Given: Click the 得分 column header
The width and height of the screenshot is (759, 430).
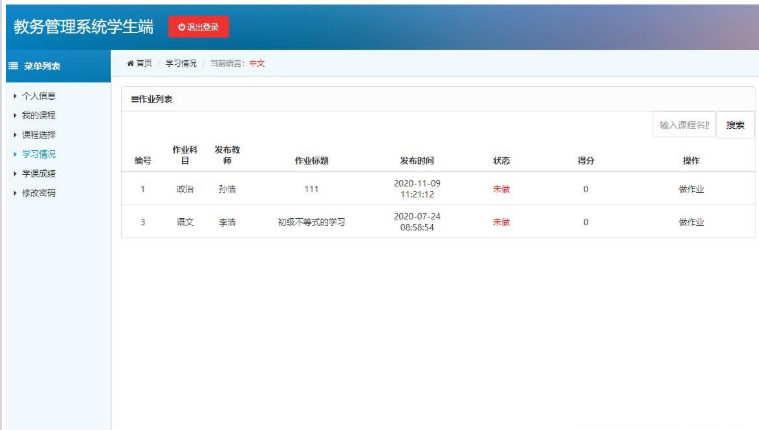Looking at the screenshot, I should (586, 160).
